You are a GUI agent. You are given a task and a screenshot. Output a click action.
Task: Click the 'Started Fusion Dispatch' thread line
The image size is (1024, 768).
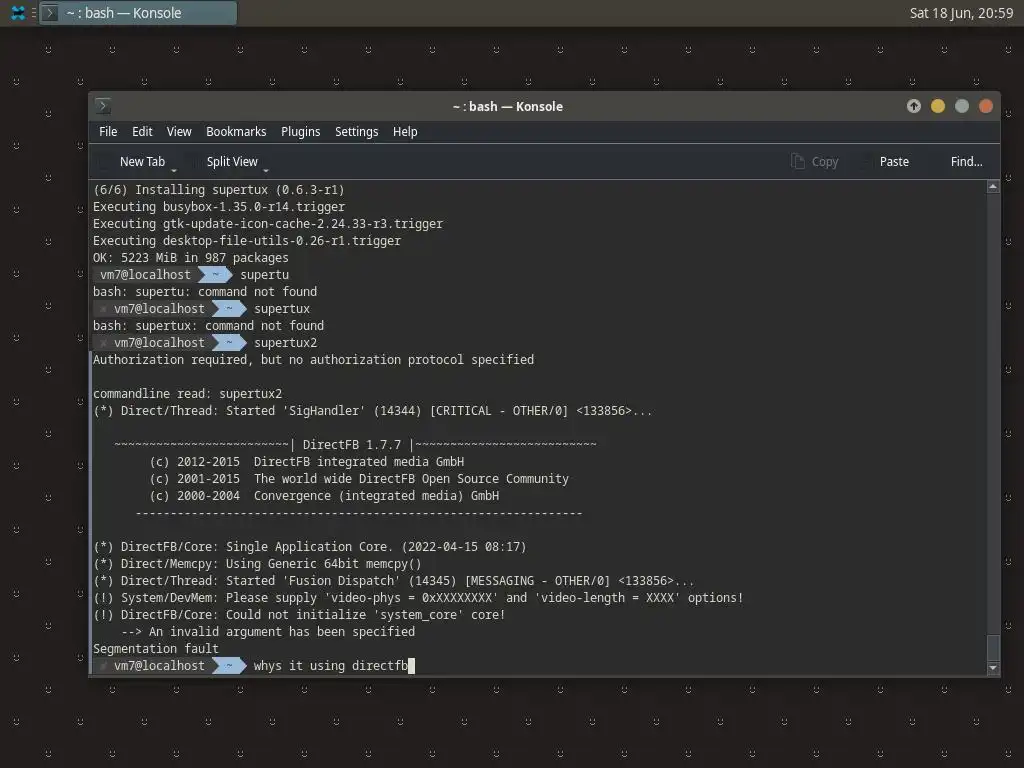tap(394, 581)
